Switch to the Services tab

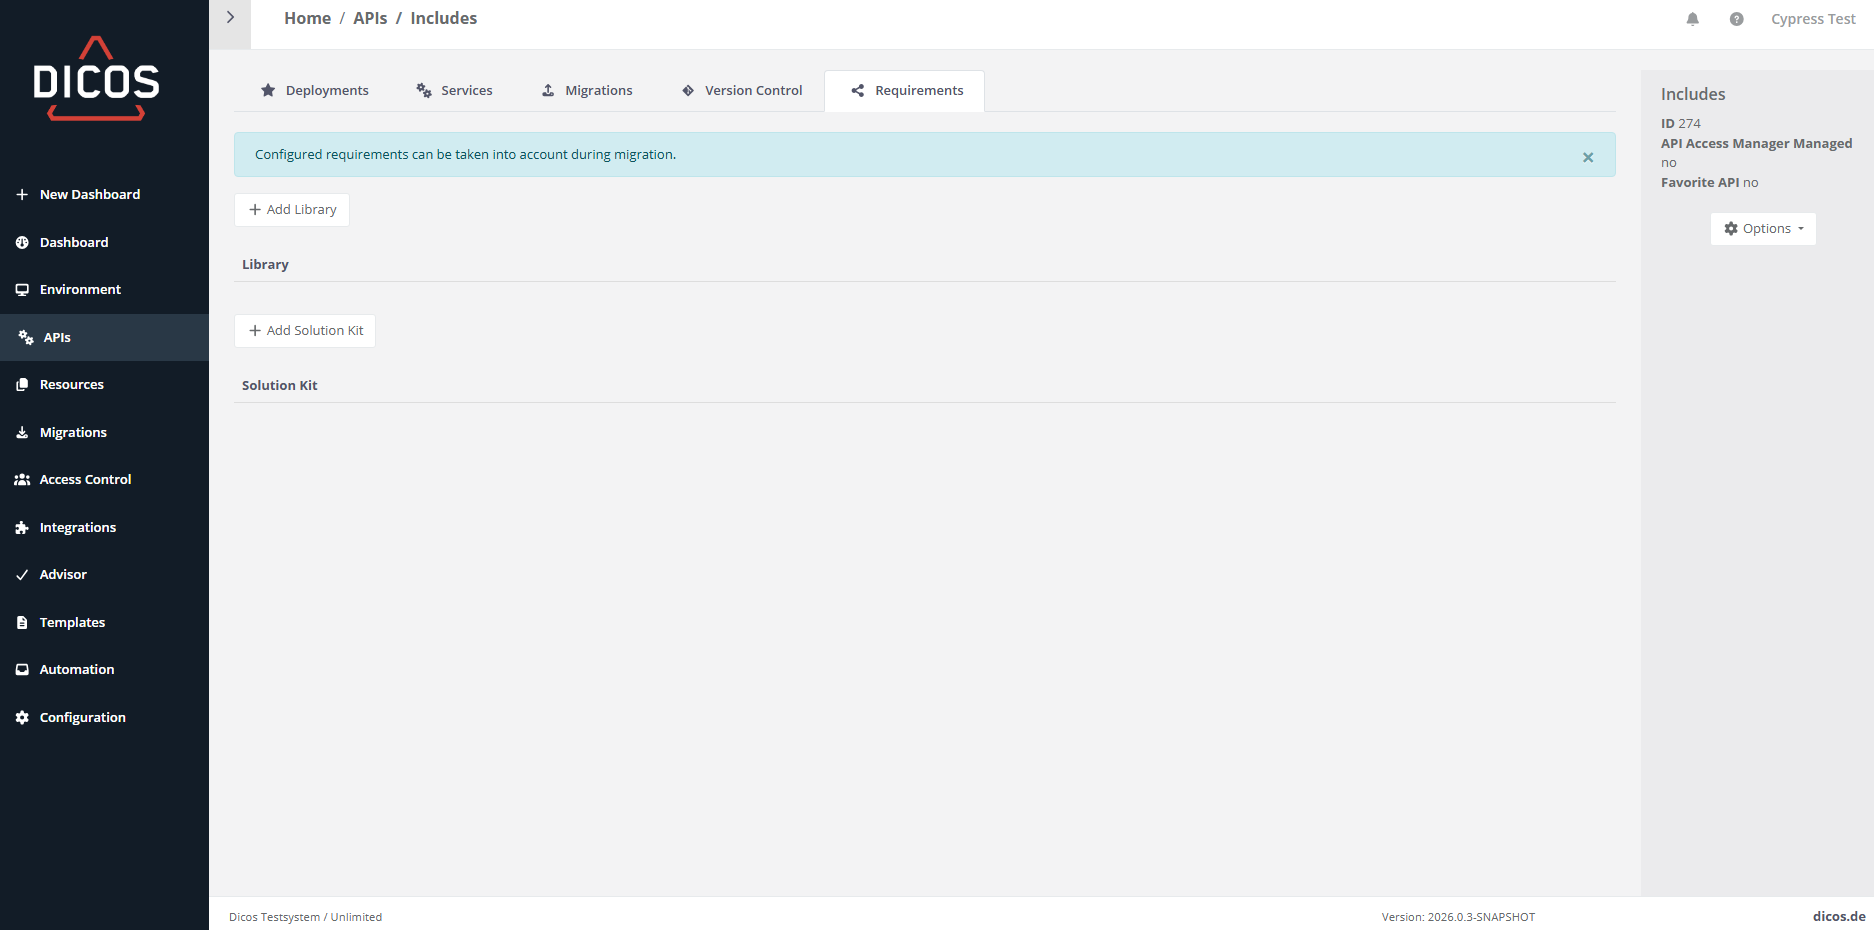(x=454, y=90)
